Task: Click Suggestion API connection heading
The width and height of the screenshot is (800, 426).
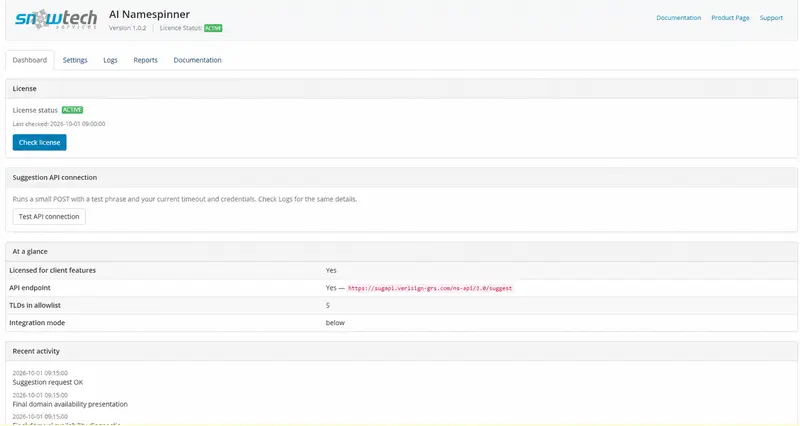Action: [55, 177]
